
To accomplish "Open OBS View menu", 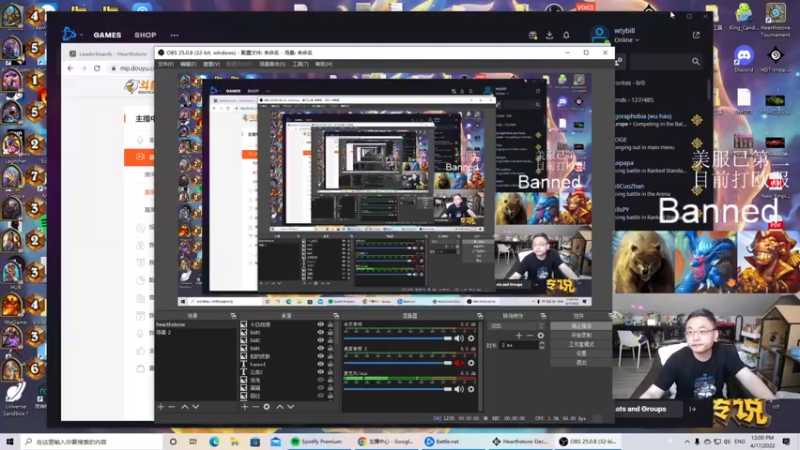I will coord(211,64).
